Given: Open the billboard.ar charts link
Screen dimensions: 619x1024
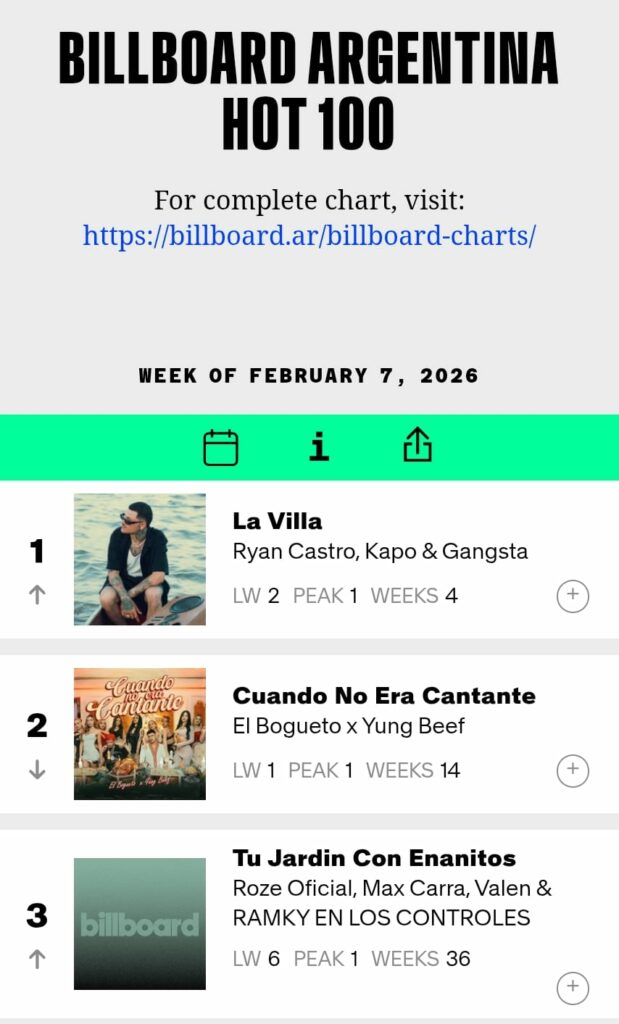Looking at the screenshot, I should tap(309, 235).
